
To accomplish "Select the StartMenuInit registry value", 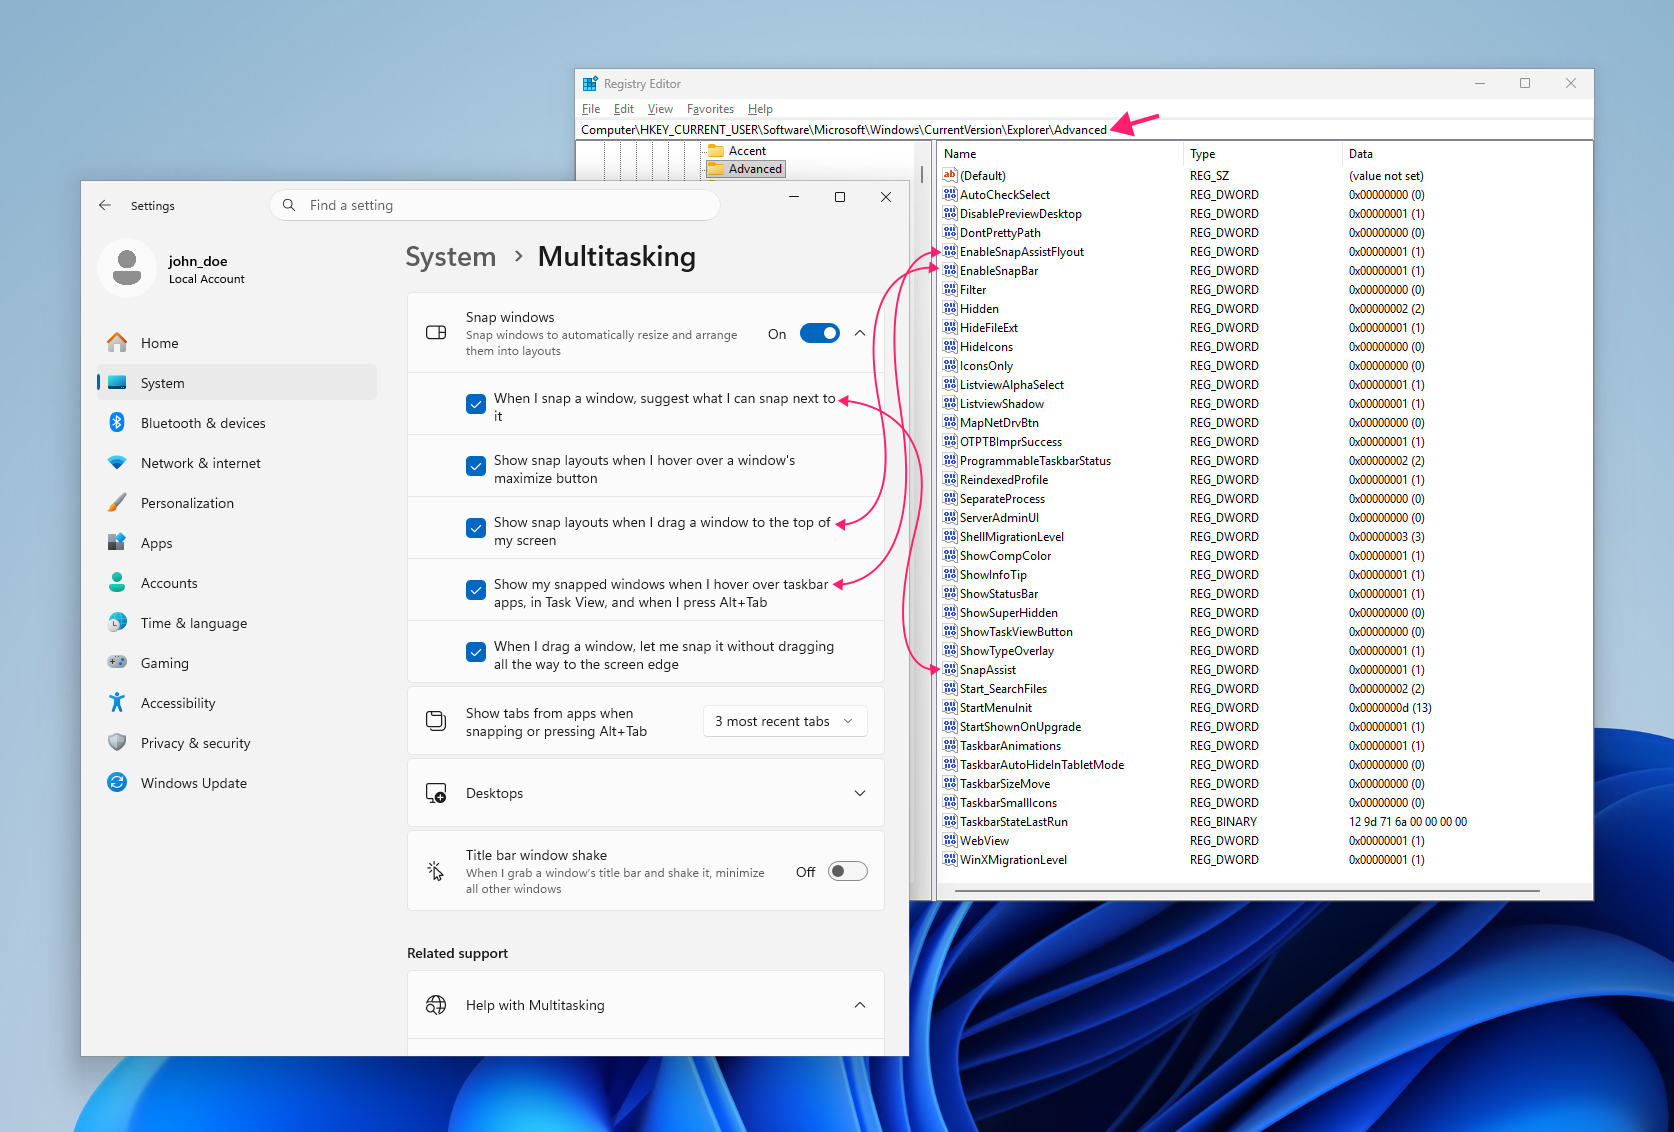I will tap(995, 708).
